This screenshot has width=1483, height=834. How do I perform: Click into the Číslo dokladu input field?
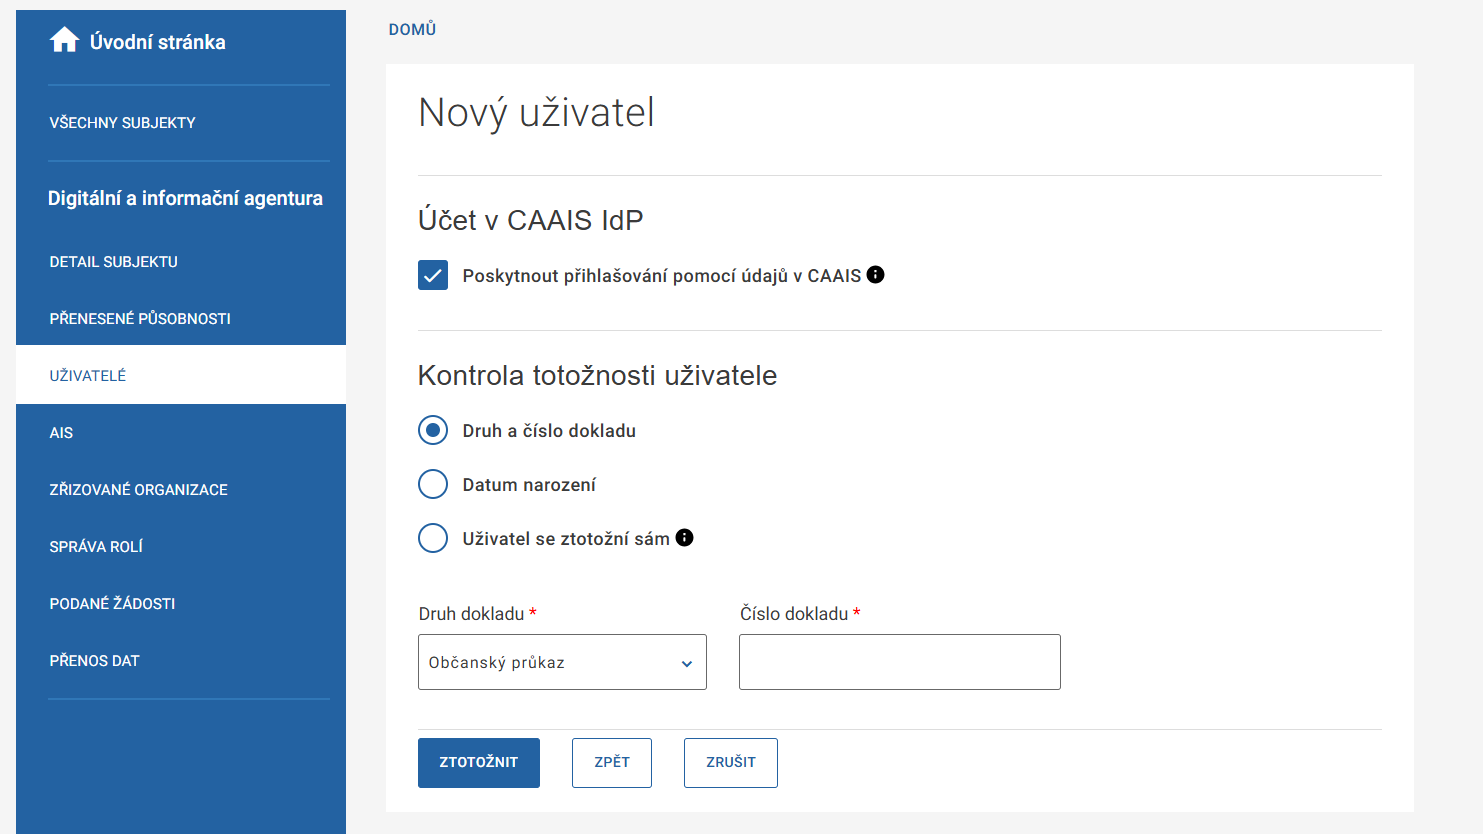point(899,662)
